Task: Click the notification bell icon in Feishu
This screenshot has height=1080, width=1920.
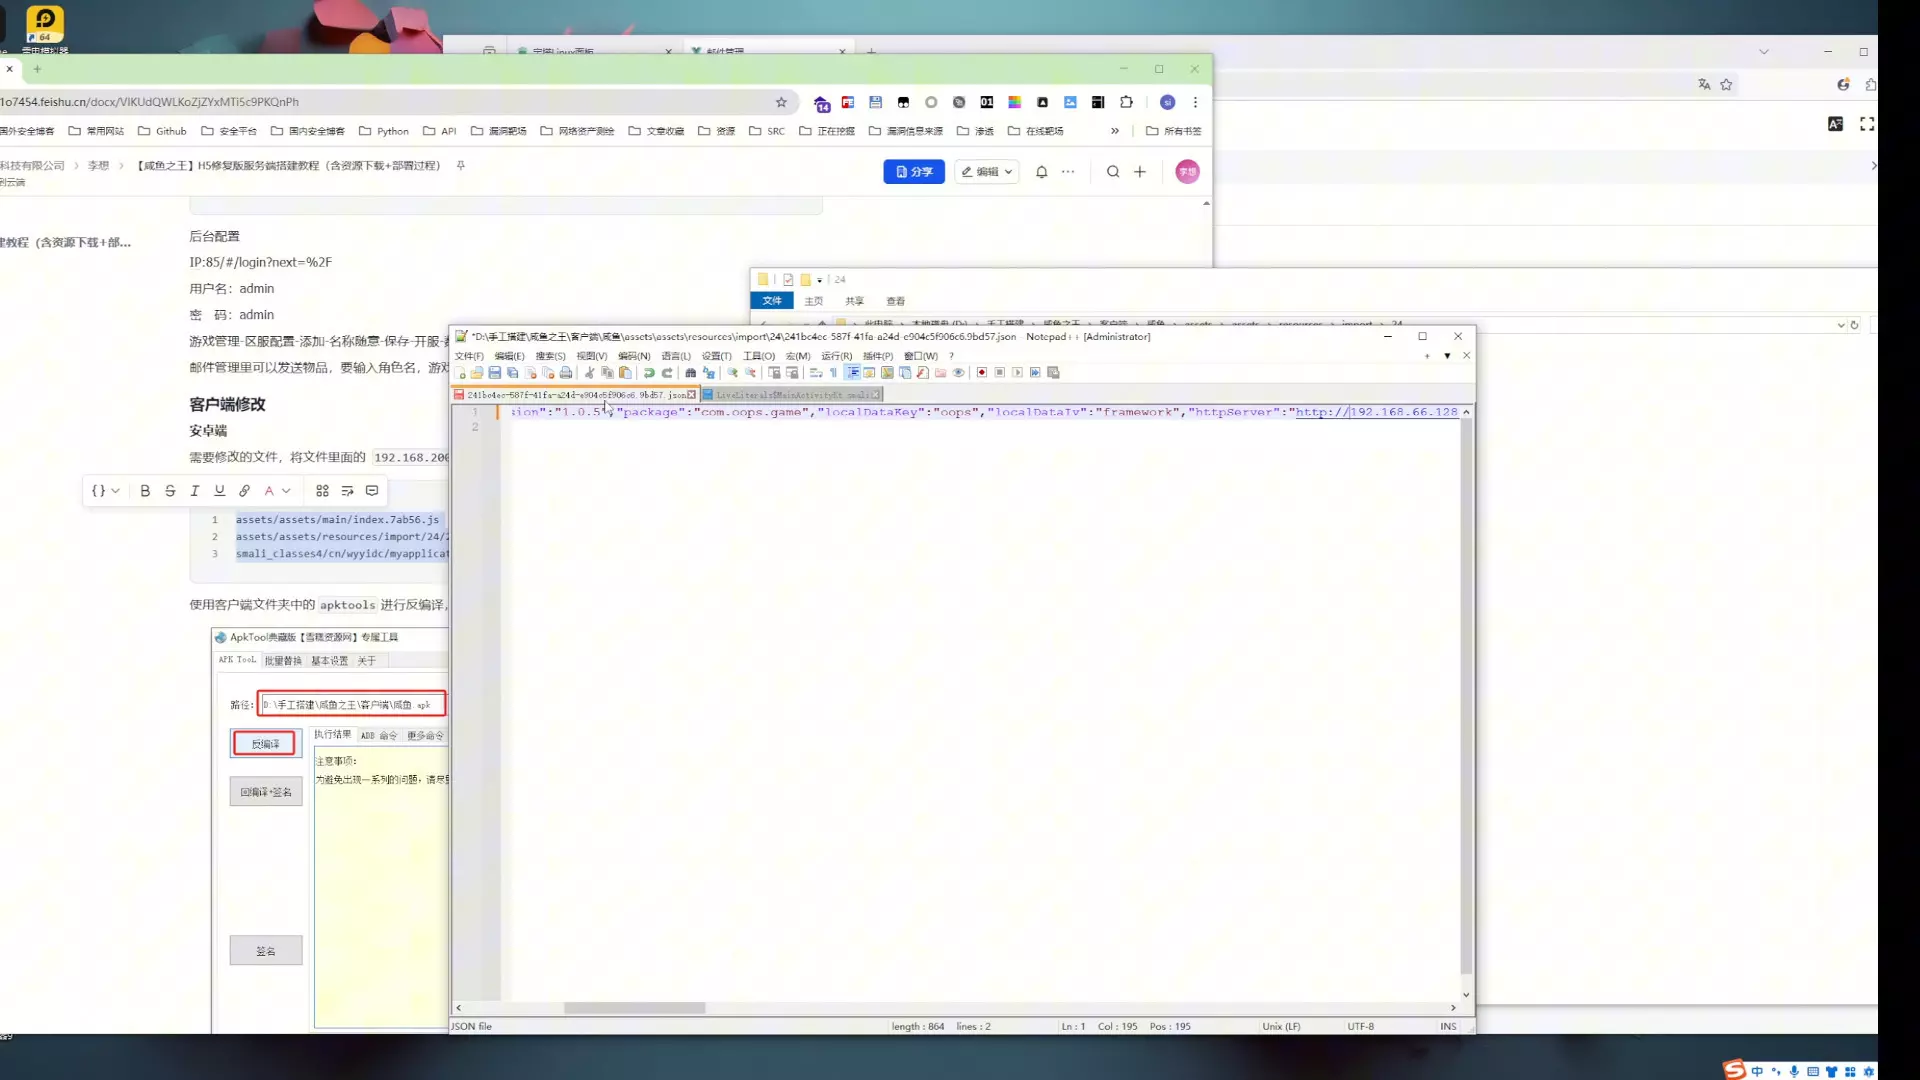Action: click(x=1041, y=172)
